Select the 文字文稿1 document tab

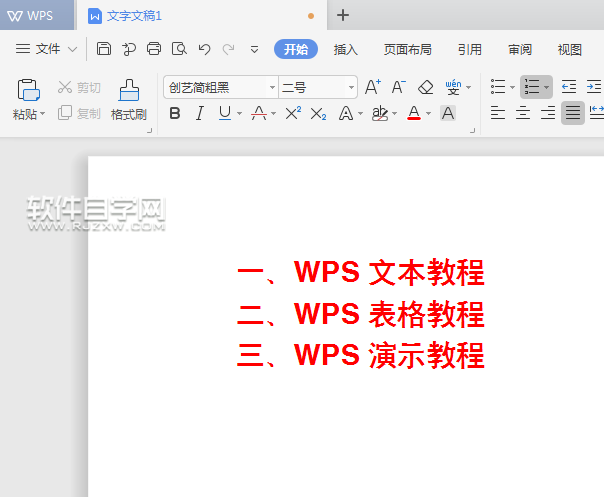(202, 16)
